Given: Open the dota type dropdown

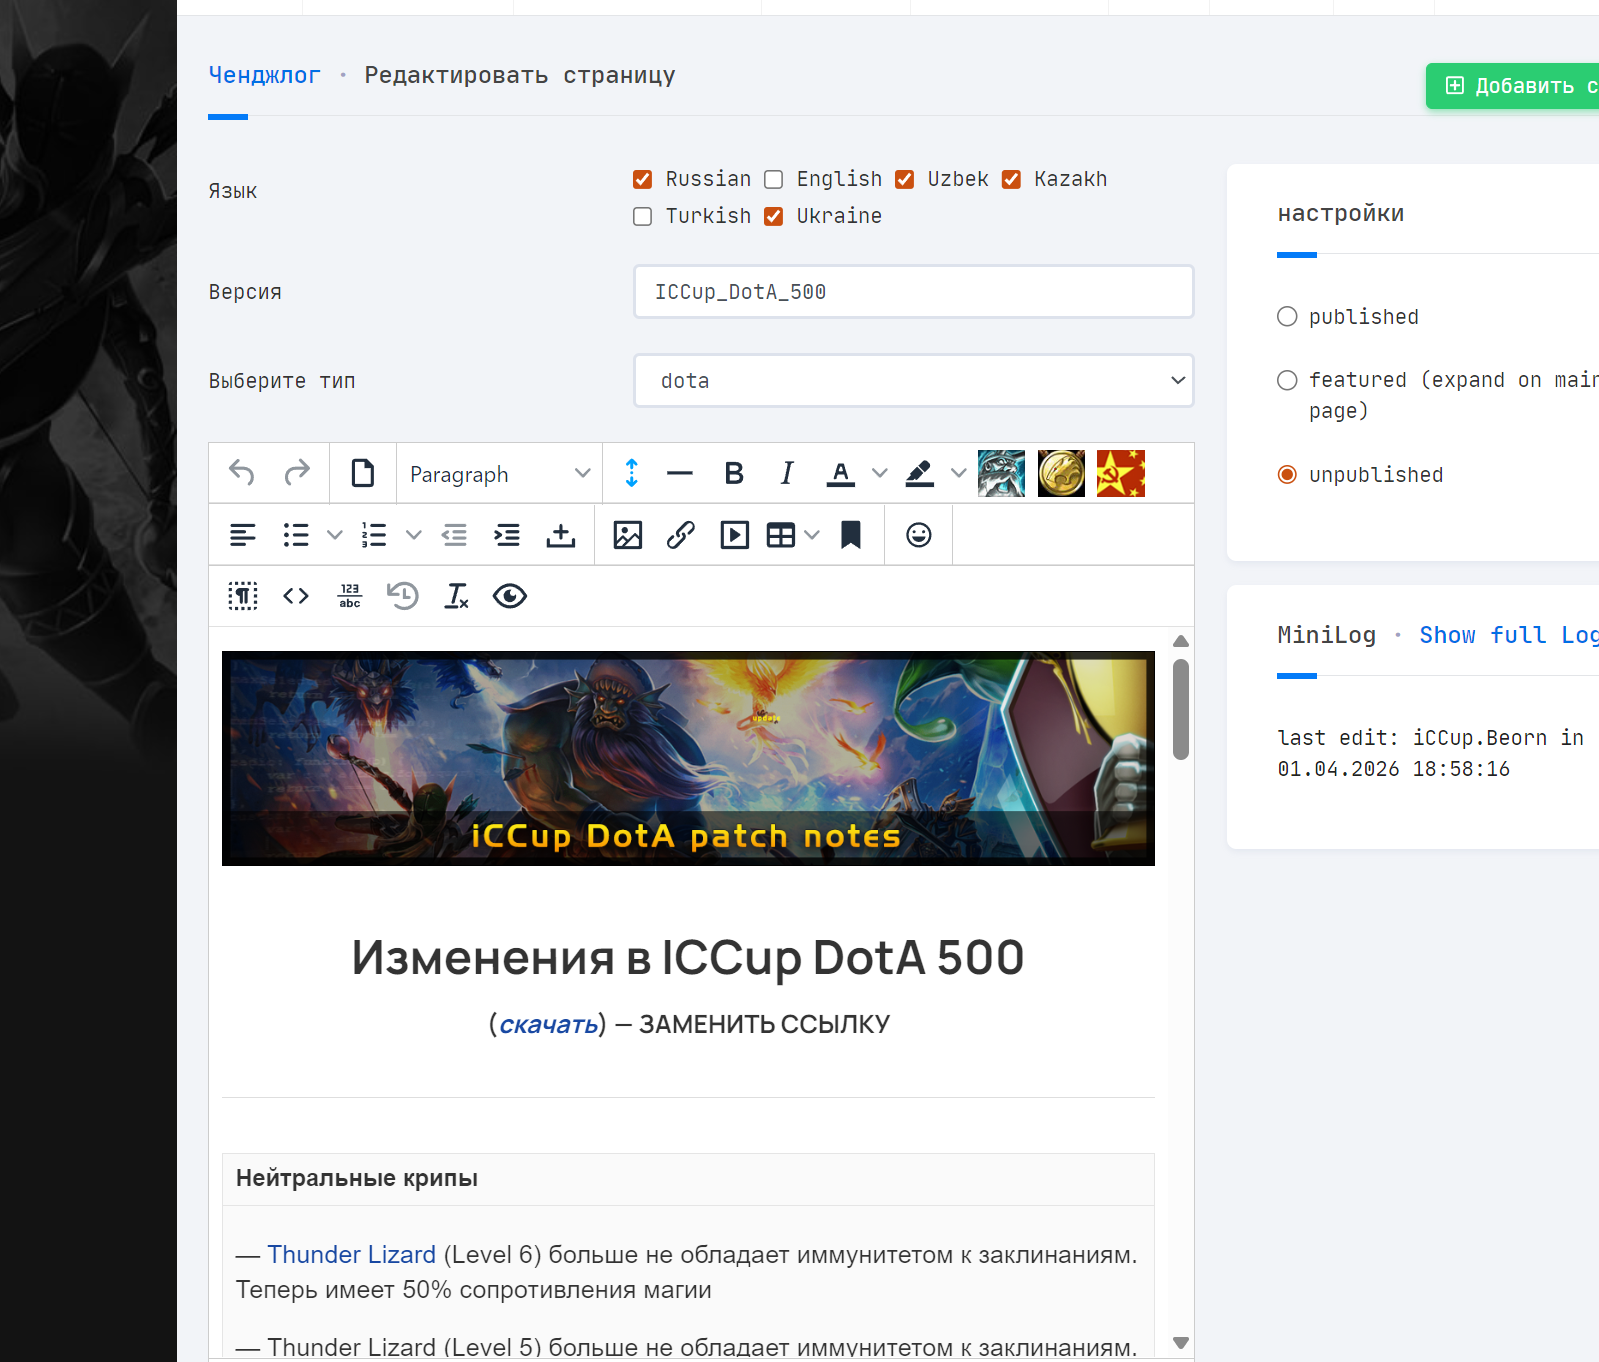Looking at the screenshot, I should [x=914, y=381].
